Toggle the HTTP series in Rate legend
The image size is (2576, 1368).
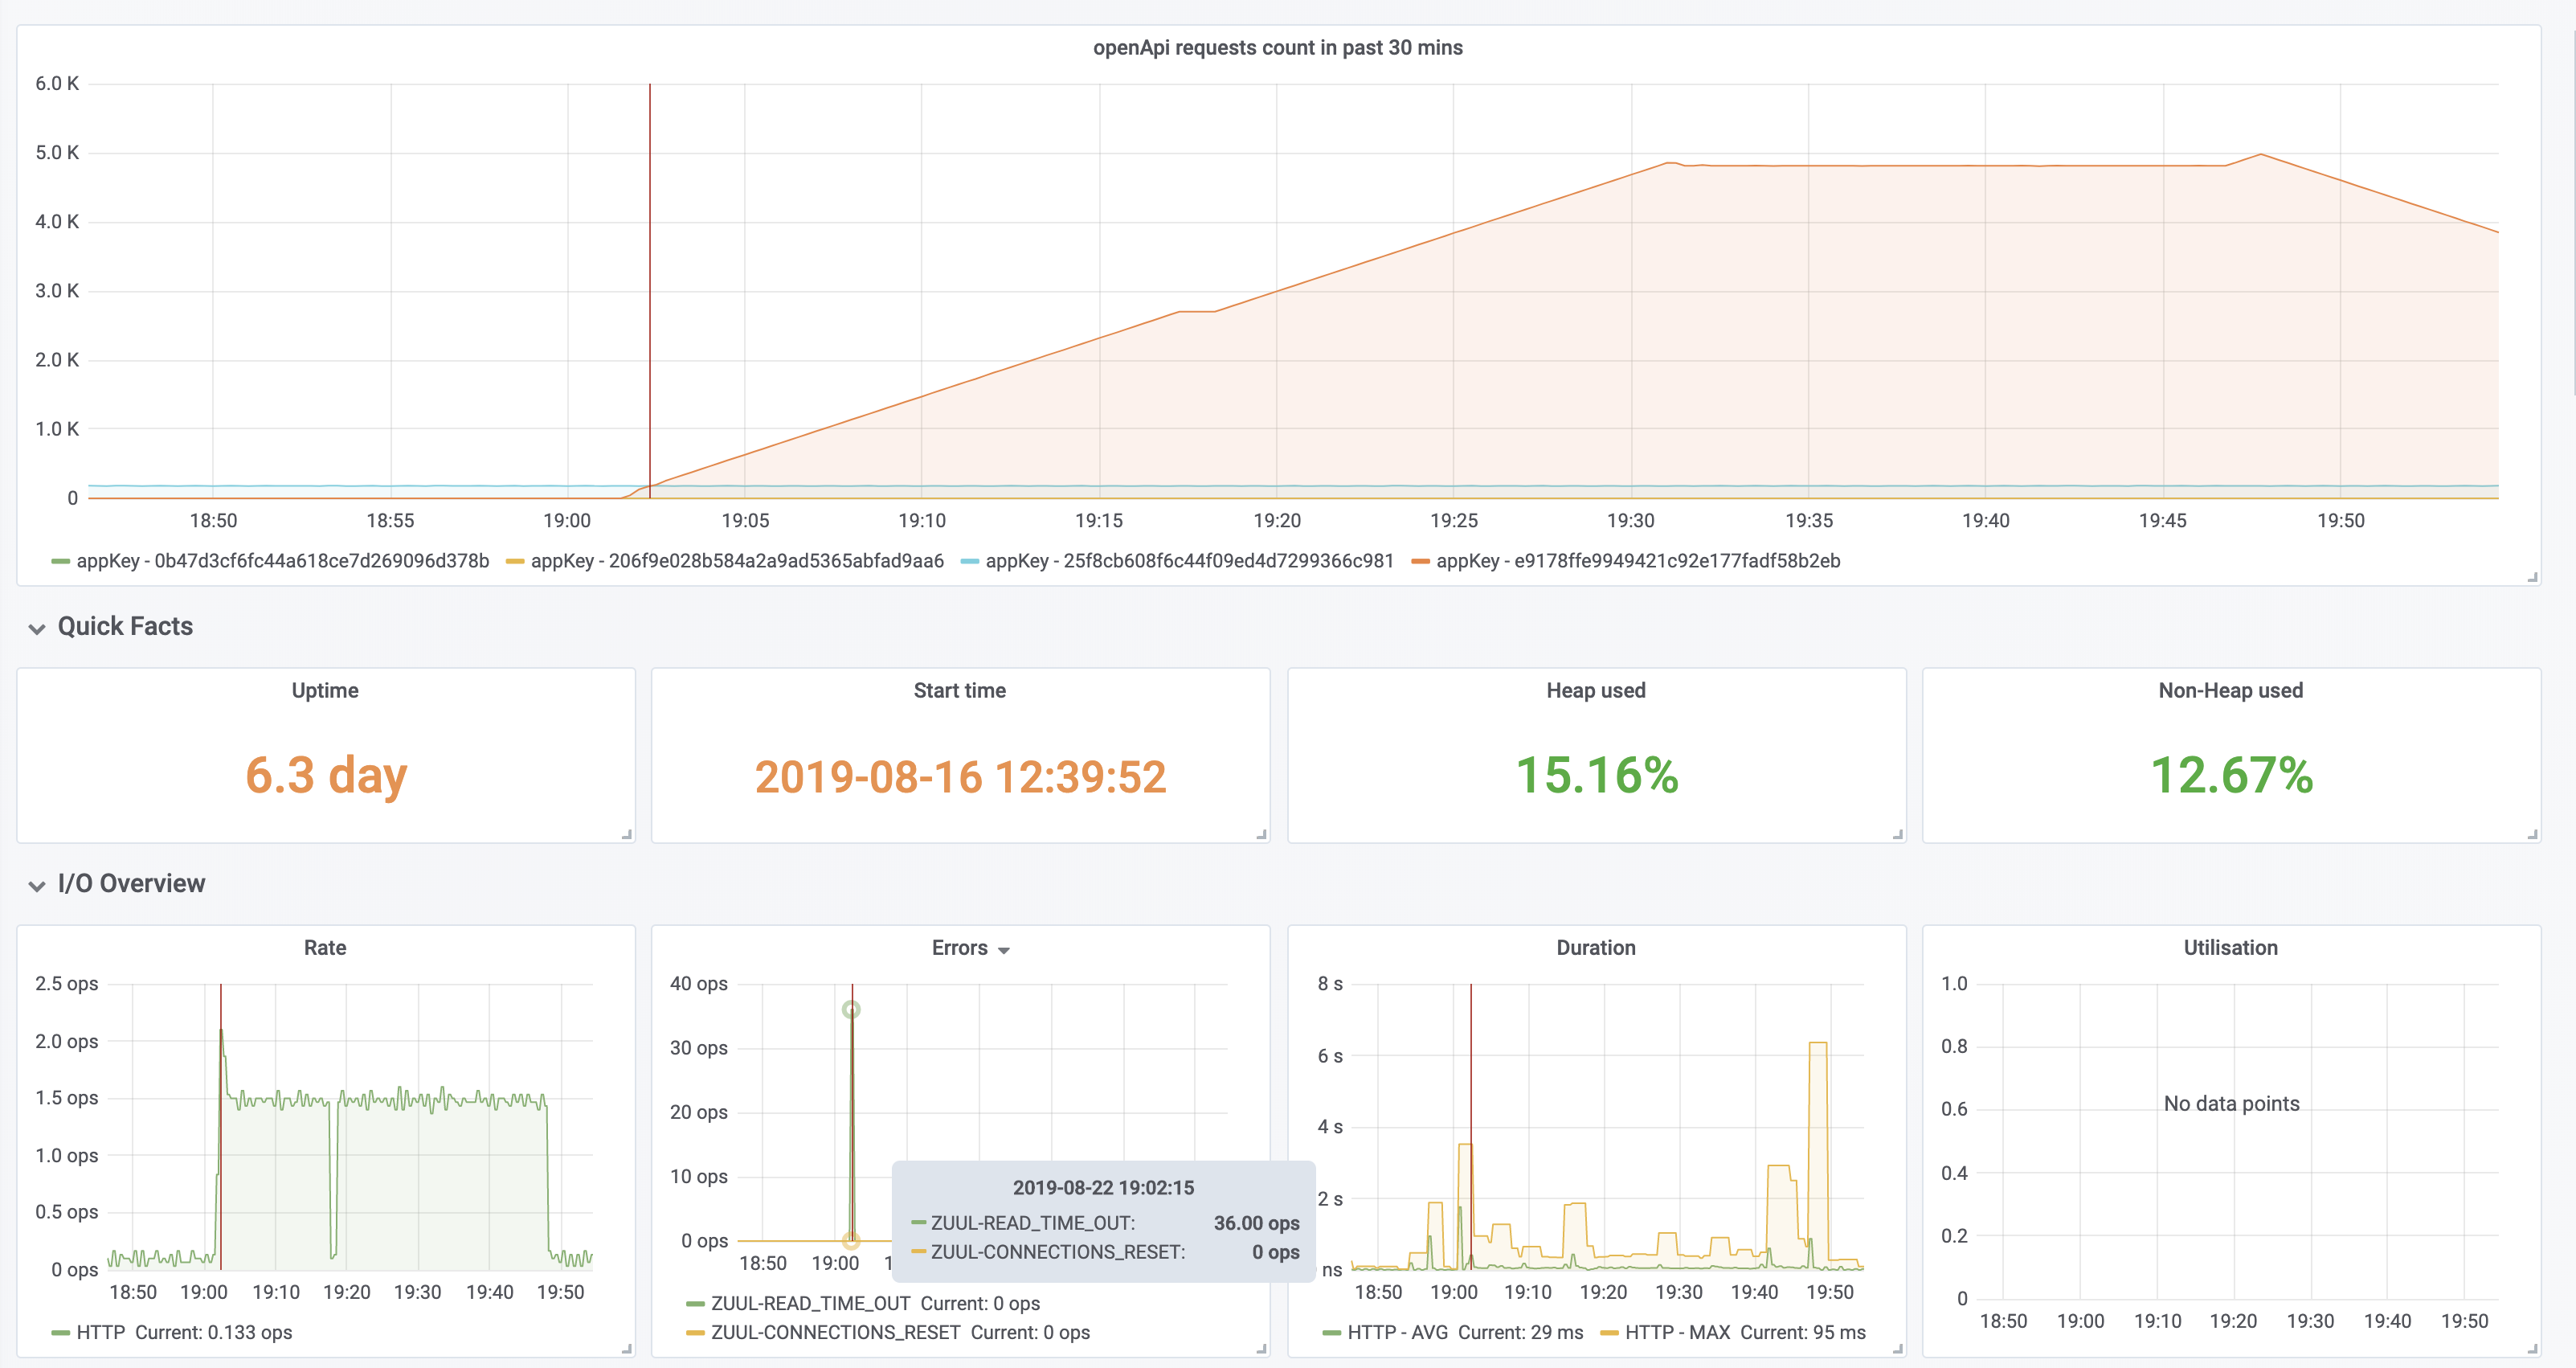101,1332
